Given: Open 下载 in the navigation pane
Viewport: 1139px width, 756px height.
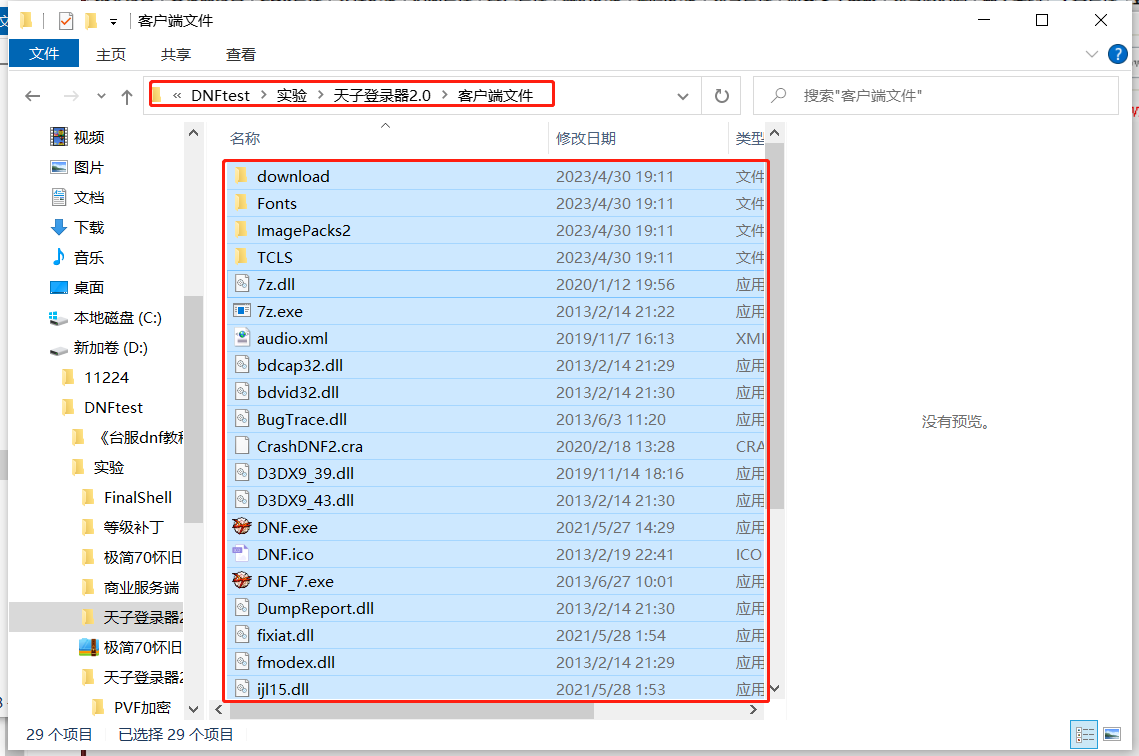Looking at the screenshot, I should pos(89,227).
